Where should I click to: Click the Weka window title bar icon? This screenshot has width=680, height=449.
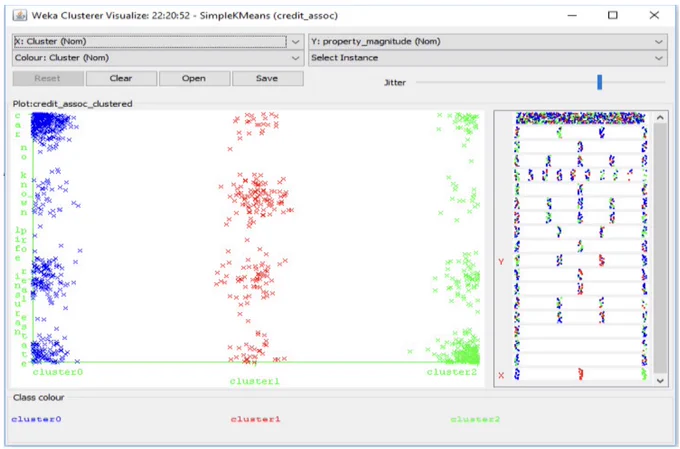click(x=20, y=16)
